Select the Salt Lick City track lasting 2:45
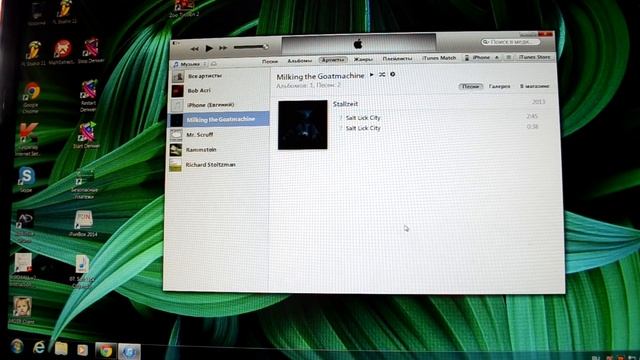Image resolution: width=640 pixels, height=360 pixels. click(439, 118)
